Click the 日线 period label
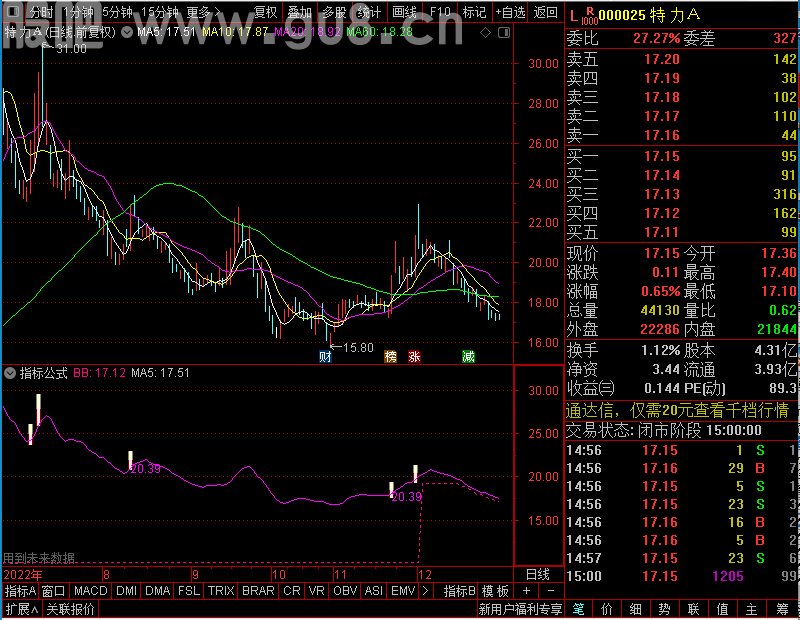This screenshot has width=800, height=620. pos(538,575)
